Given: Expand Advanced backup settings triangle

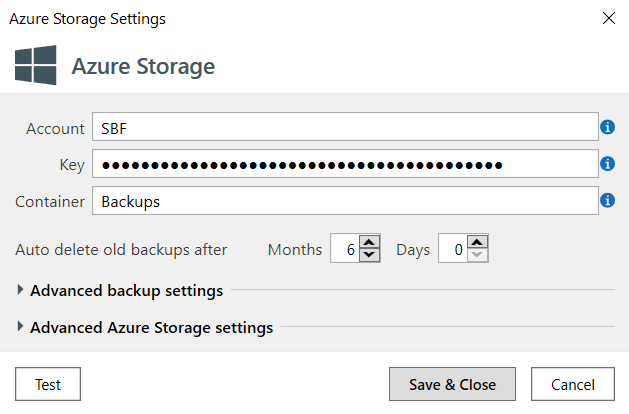Looking at the screenshot, I should pos(20,290).
